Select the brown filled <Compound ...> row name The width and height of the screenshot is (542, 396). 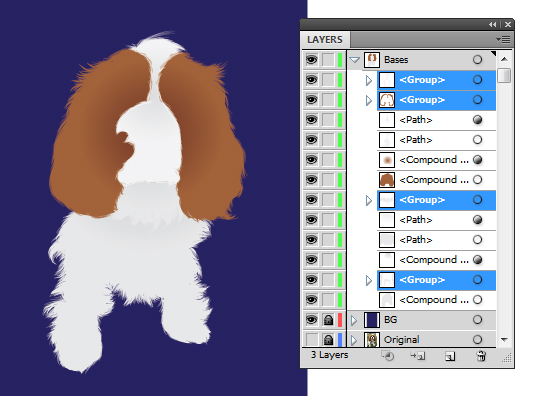[434, 180]
